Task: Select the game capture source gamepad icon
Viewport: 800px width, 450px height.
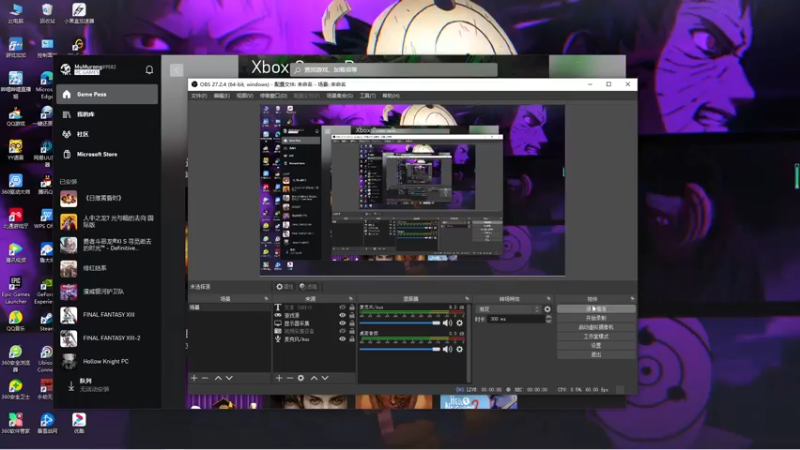Action: (278, 315)
